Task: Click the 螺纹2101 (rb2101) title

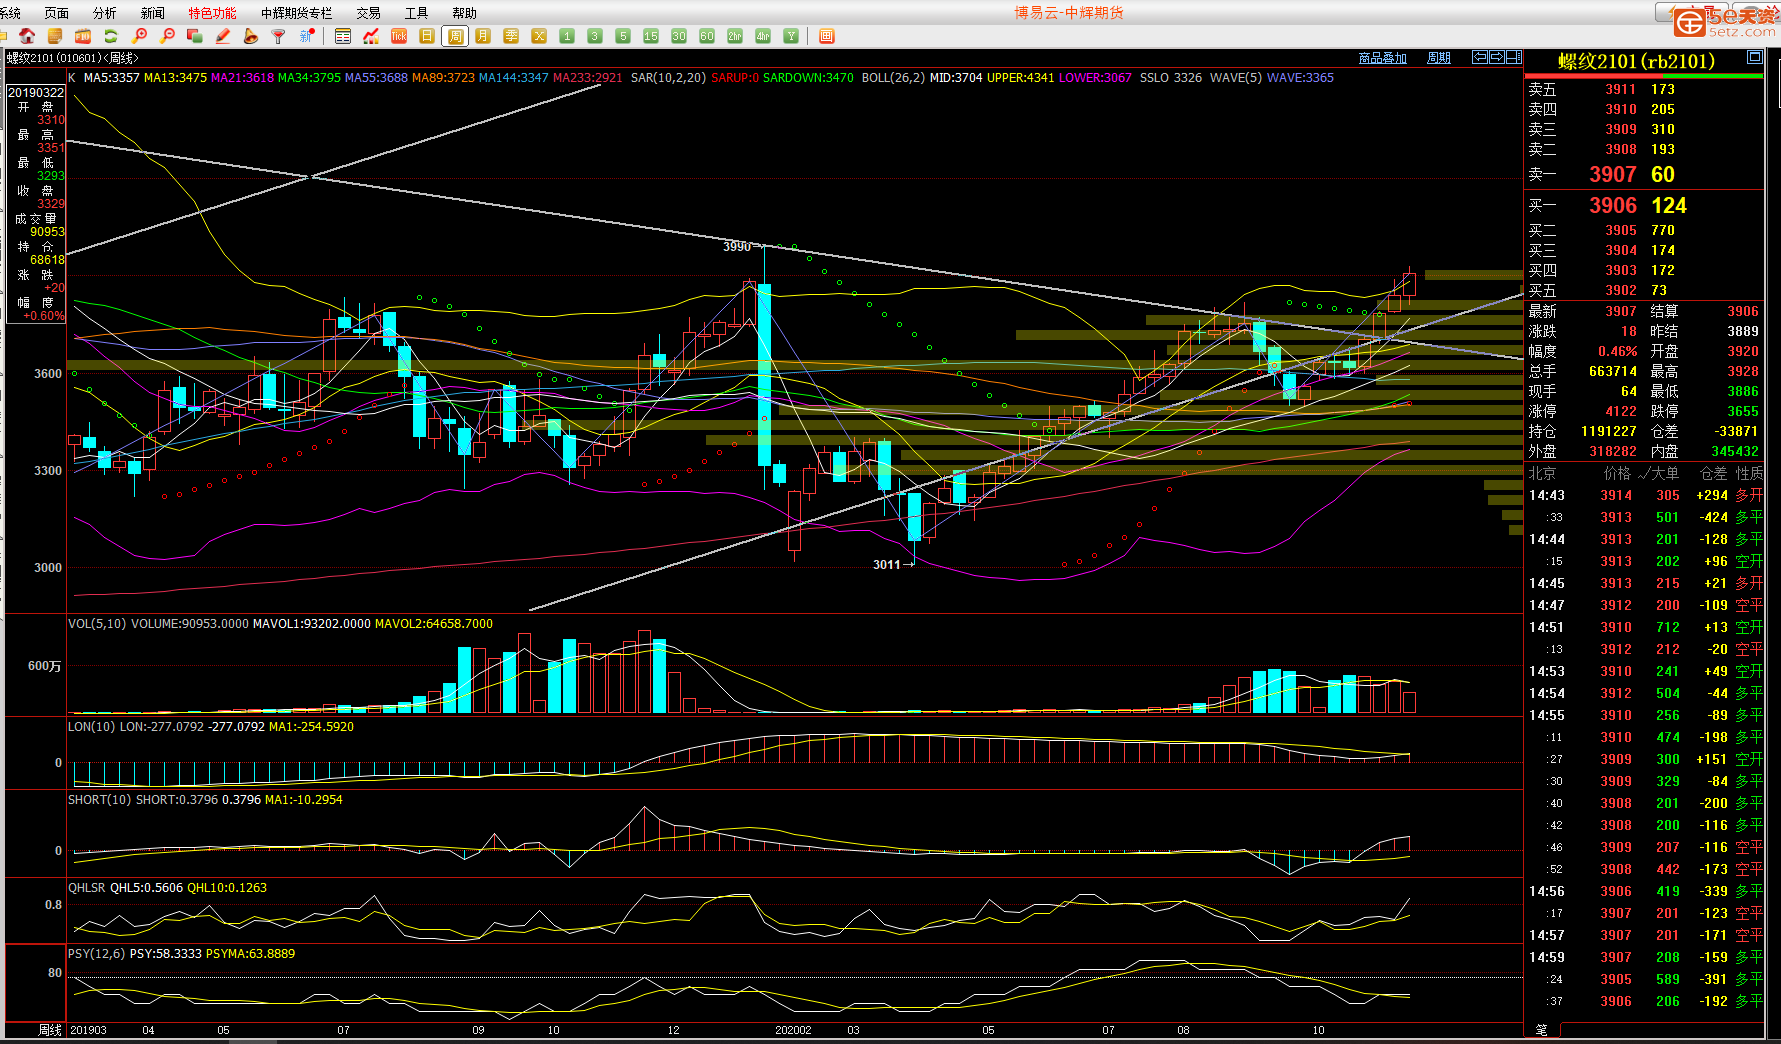Action: (x=1636, y=61)
